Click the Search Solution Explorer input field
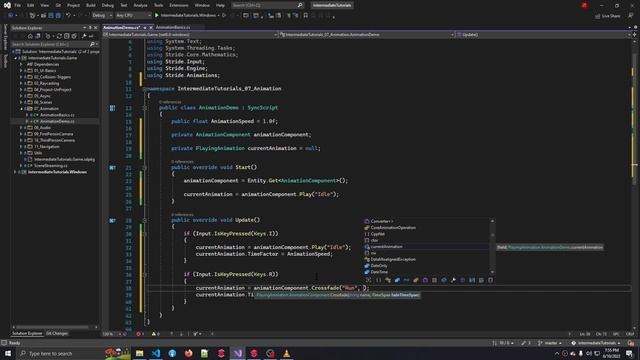Viewport: 640px width, 360px height. pos(50,44)
